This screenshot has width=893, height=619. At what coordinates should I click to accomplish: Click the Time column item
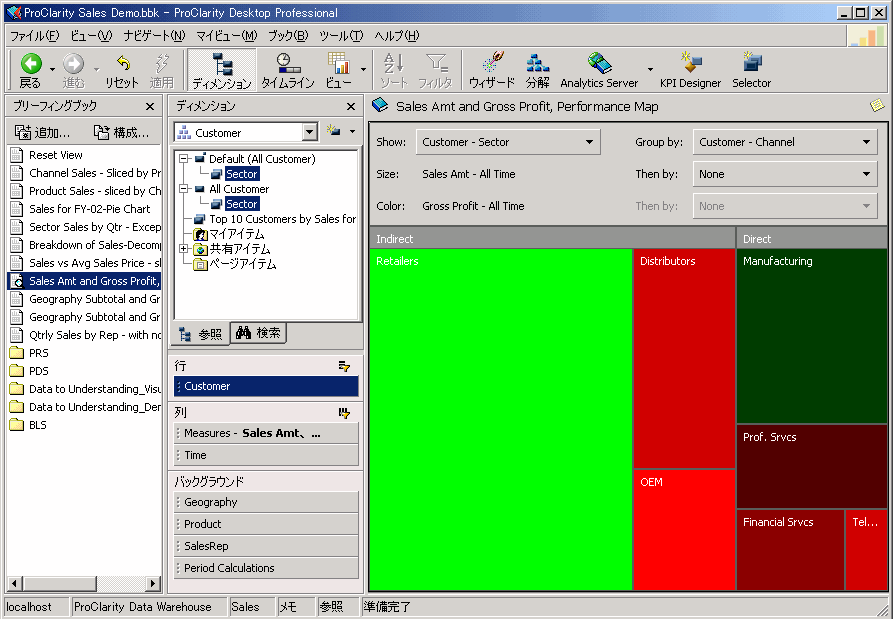pos(266,455)
